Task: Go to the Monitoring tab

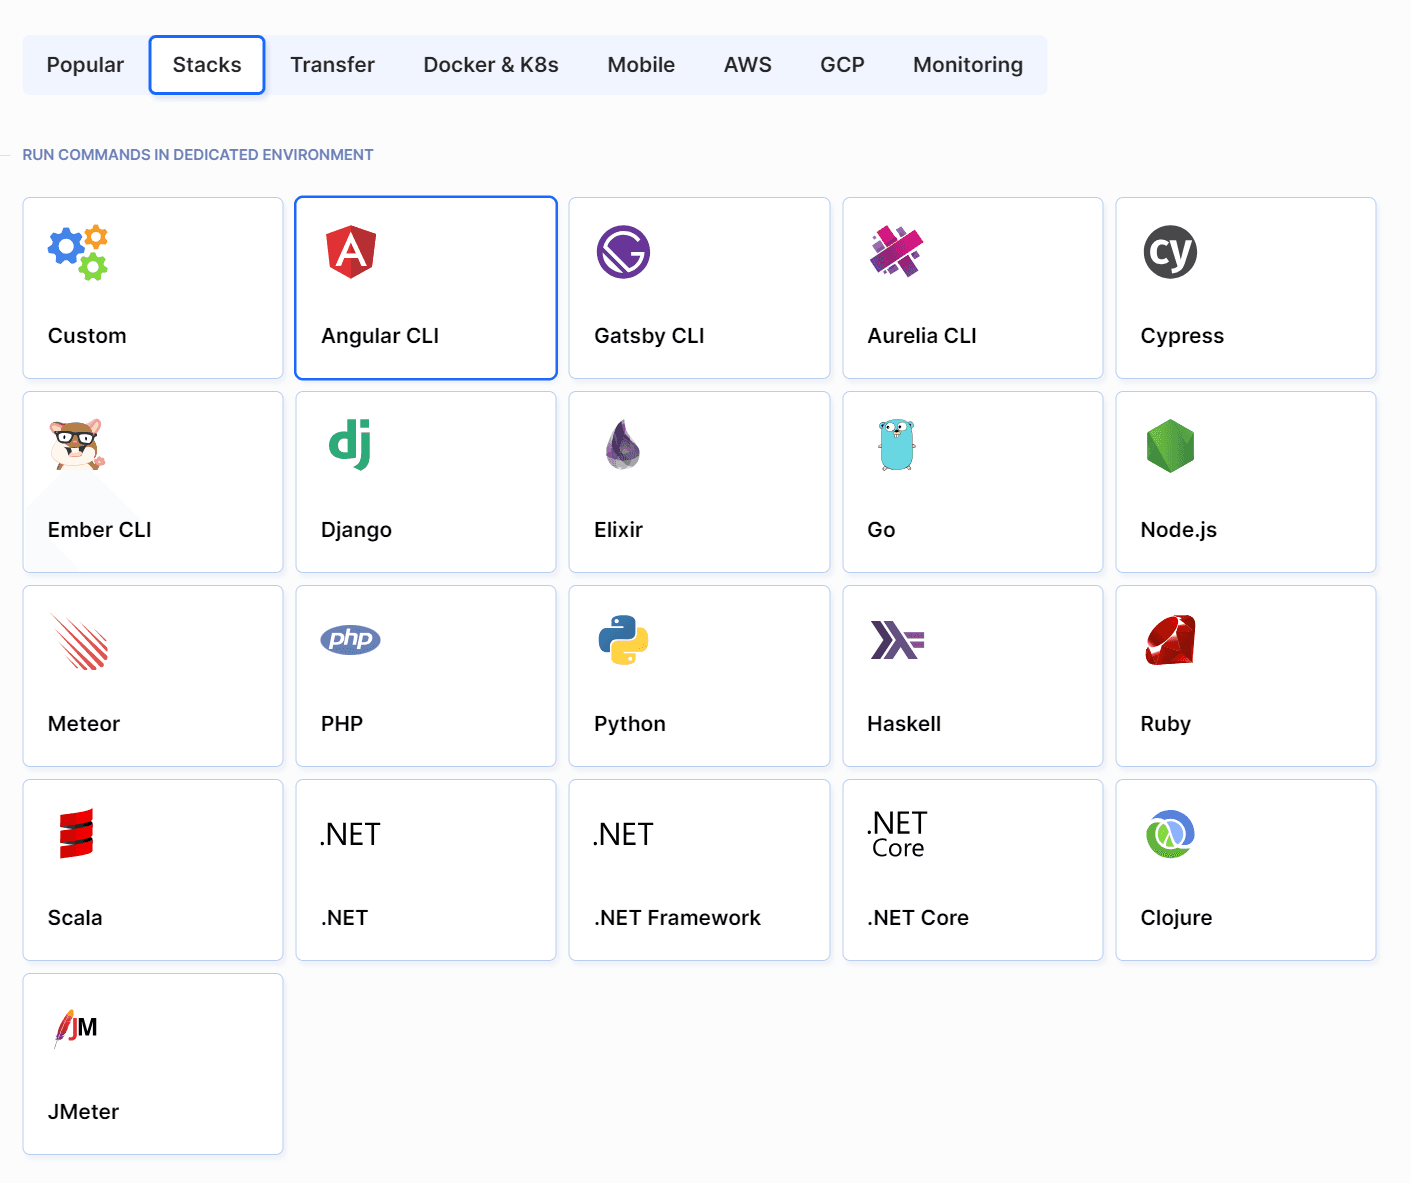Action: [967, 65]
